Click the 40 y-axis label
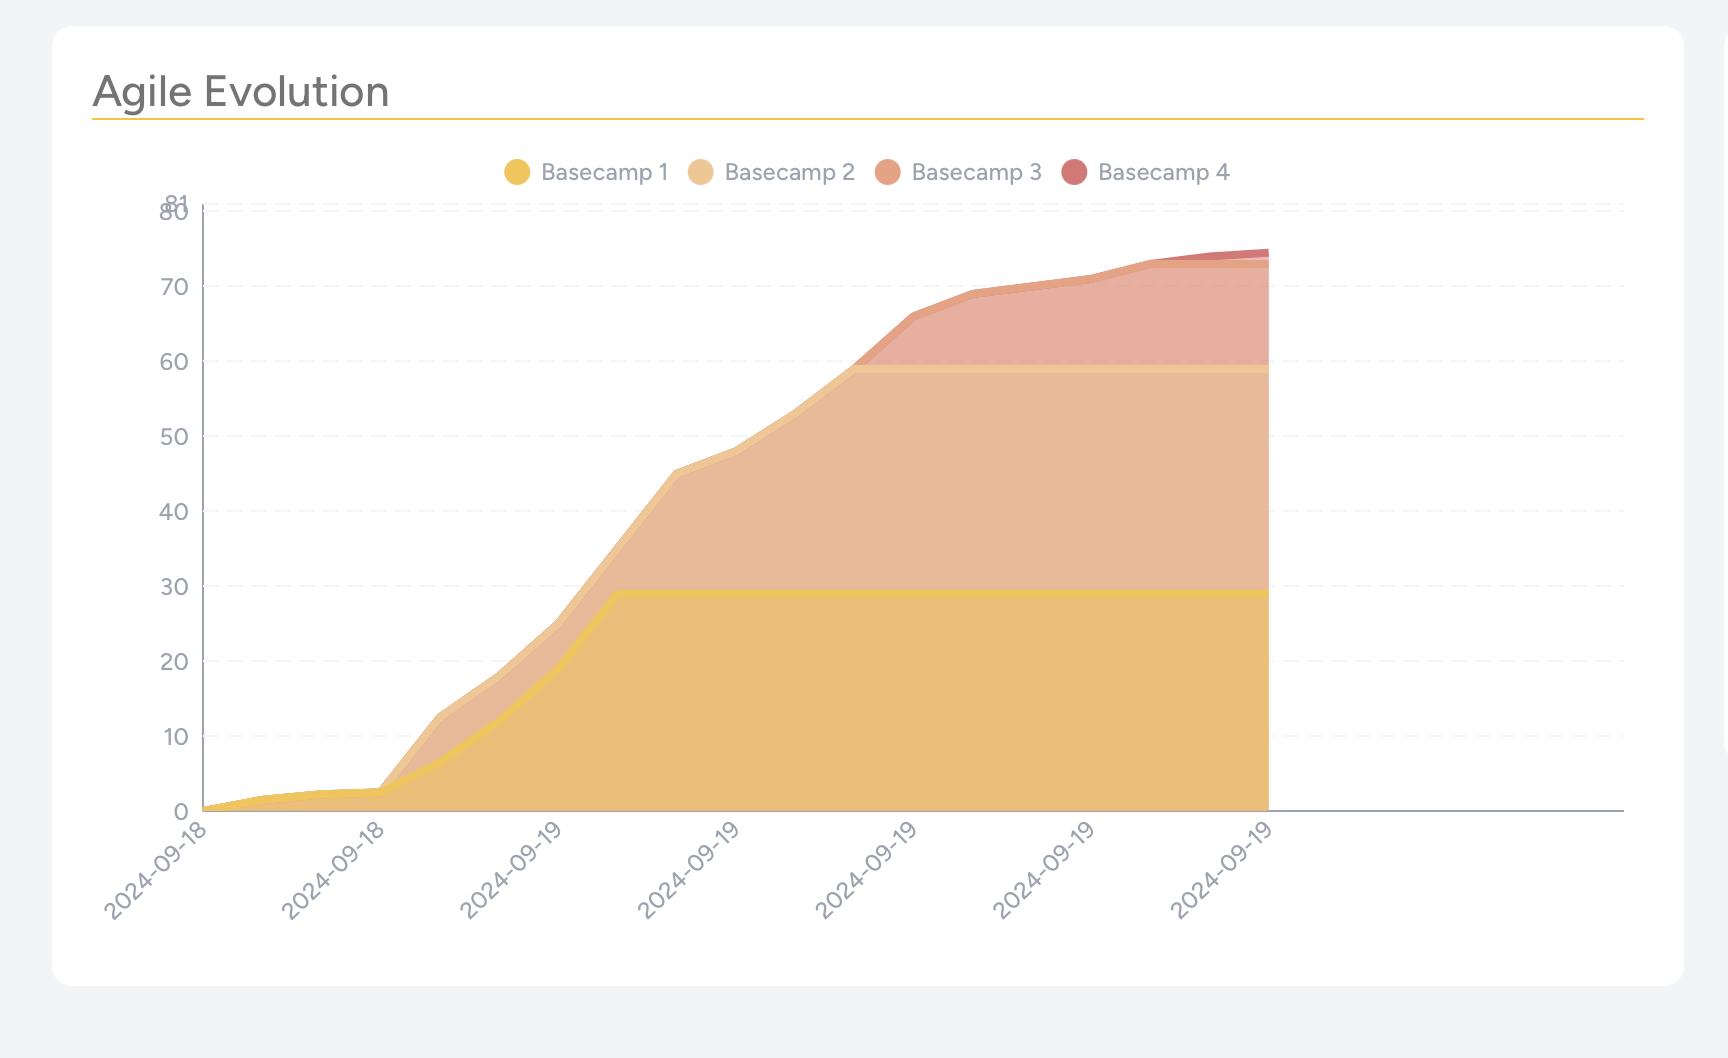The width and height of the screenshot is (1728, 1058). pyautogui.click(x=174, y=512)
